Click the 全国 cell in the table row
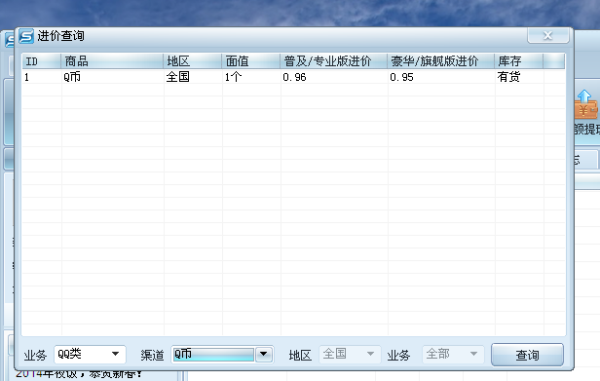This screenshot has height=381, width=600. [x=192, y=77]
